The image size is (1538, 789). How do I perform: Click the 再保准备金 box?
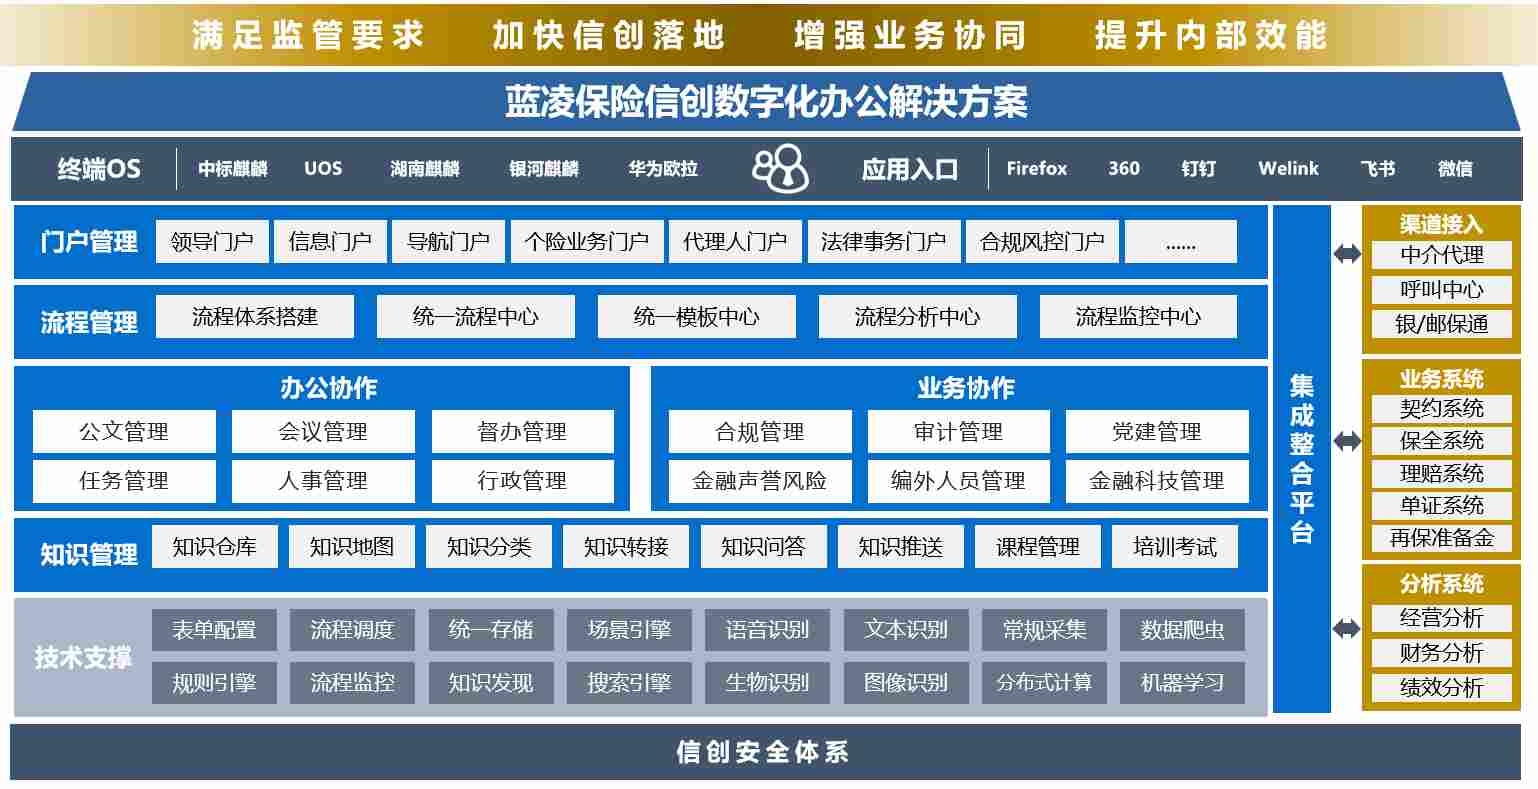click(1441, 538)
